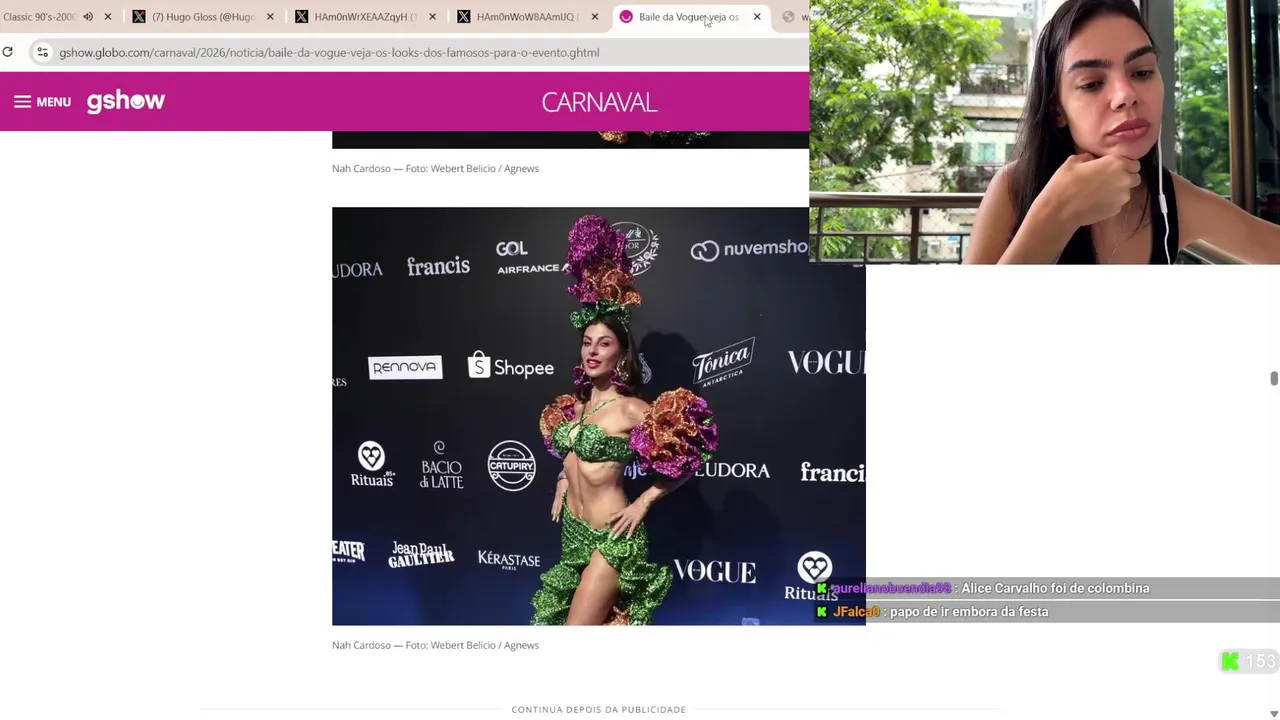The image size is (1280, 720).
Task: Switch to the Hugo Gloss X tab
Action: pos(203,17)
